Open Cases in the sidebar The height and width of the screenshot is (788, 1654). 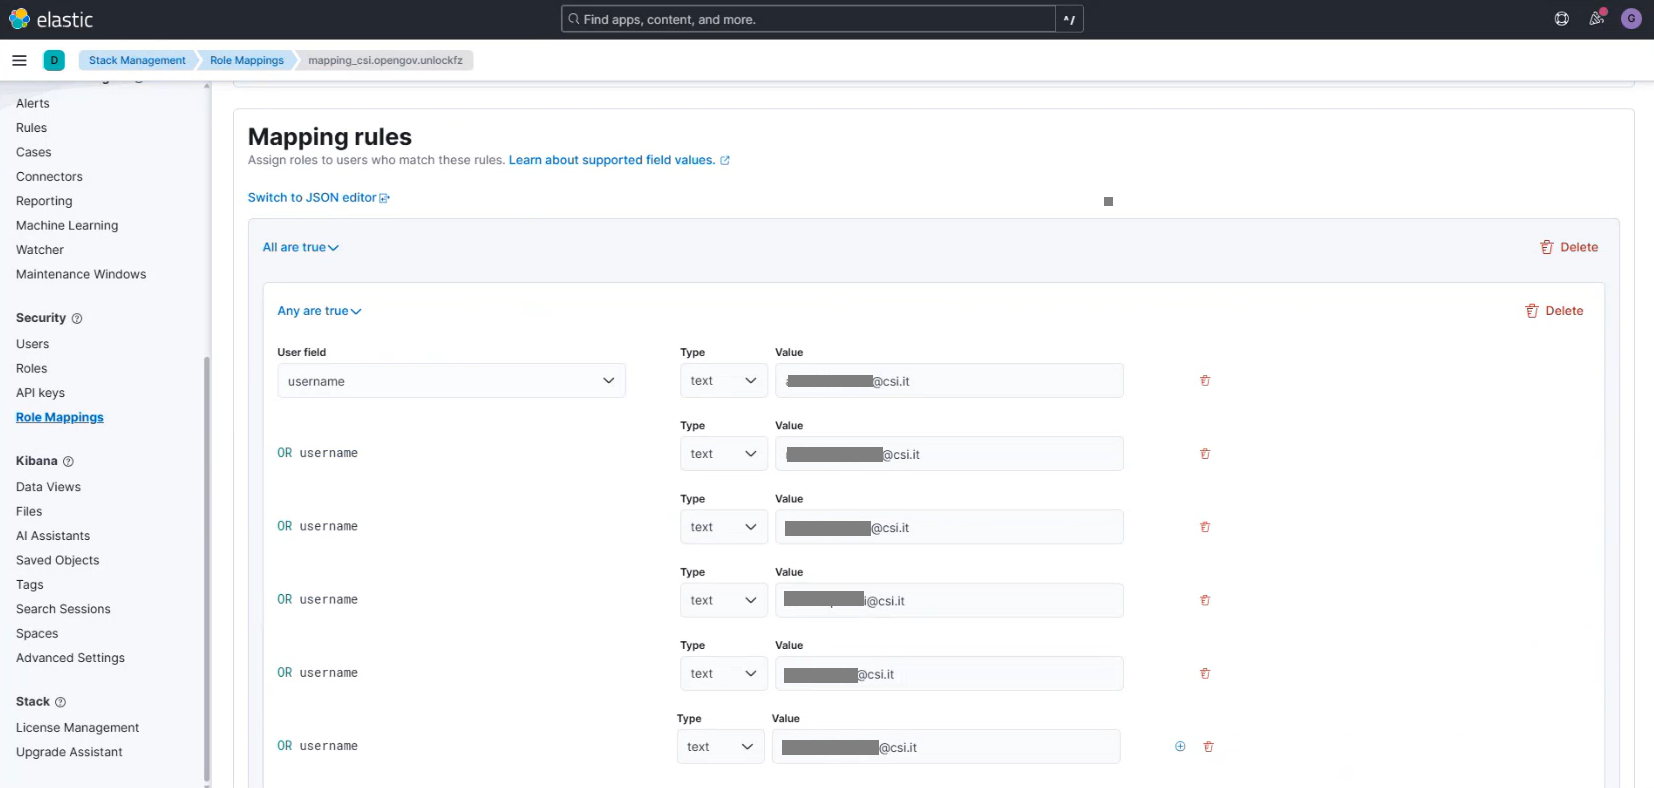pyautogui.click(x=34, y=152)
